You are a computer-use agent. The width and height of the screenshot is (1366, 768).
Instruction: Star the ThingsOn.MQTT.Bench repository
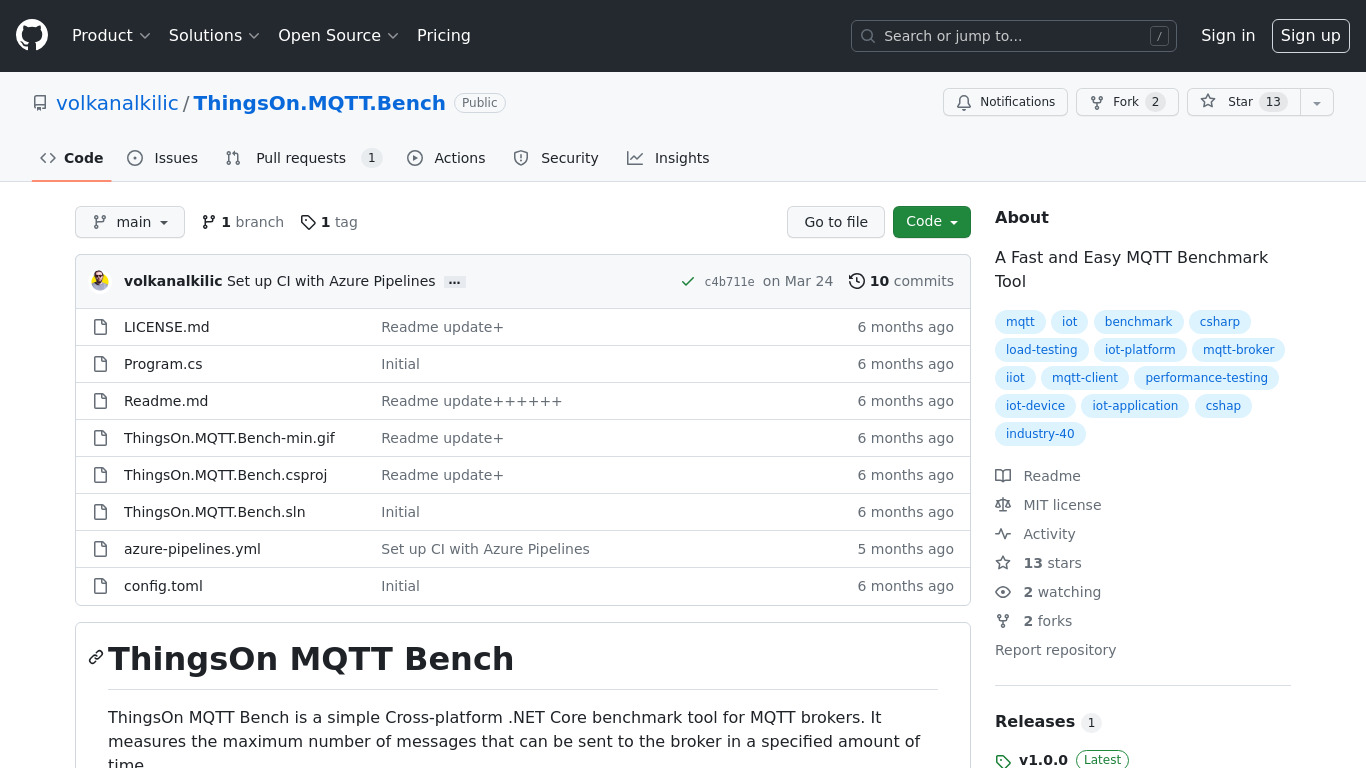click(1243, 102)
